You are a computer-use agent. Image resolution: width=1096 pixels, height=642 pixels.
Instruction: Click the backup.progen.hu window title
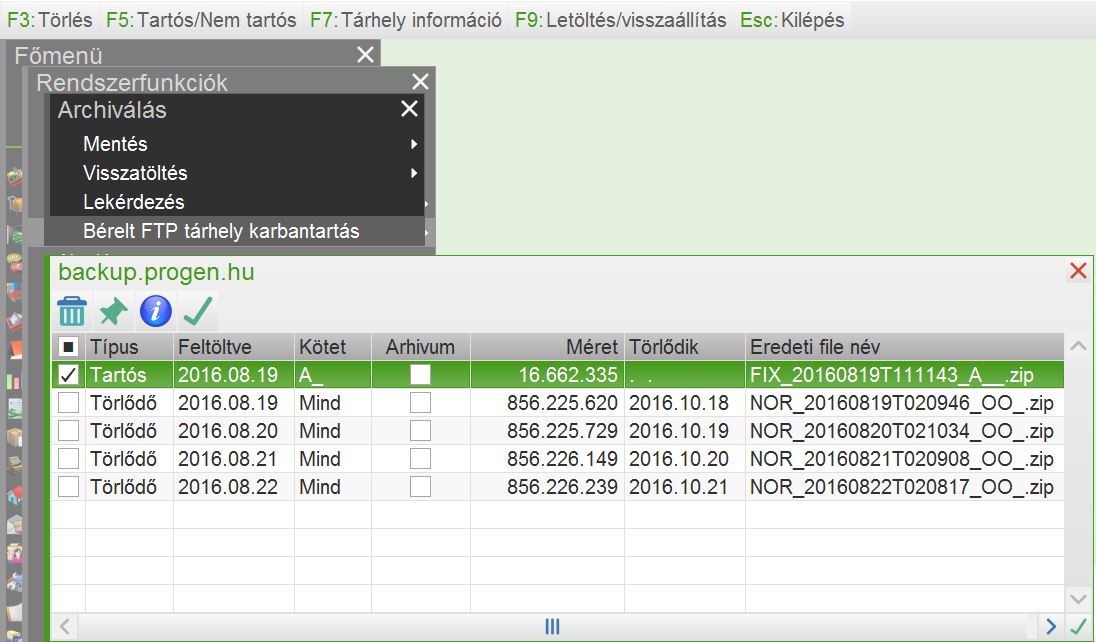[x=157, y=271]
